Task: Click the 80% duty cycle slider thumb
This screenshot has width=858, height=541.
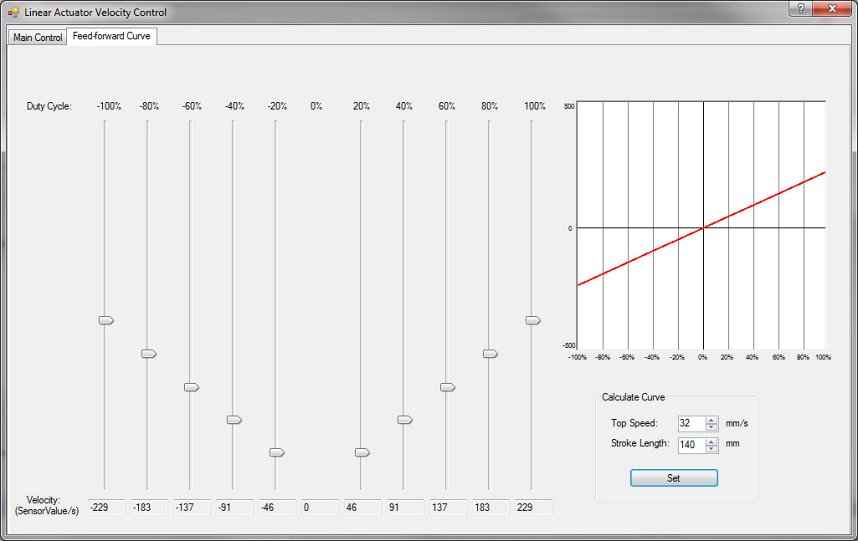Action: (490, 354)
